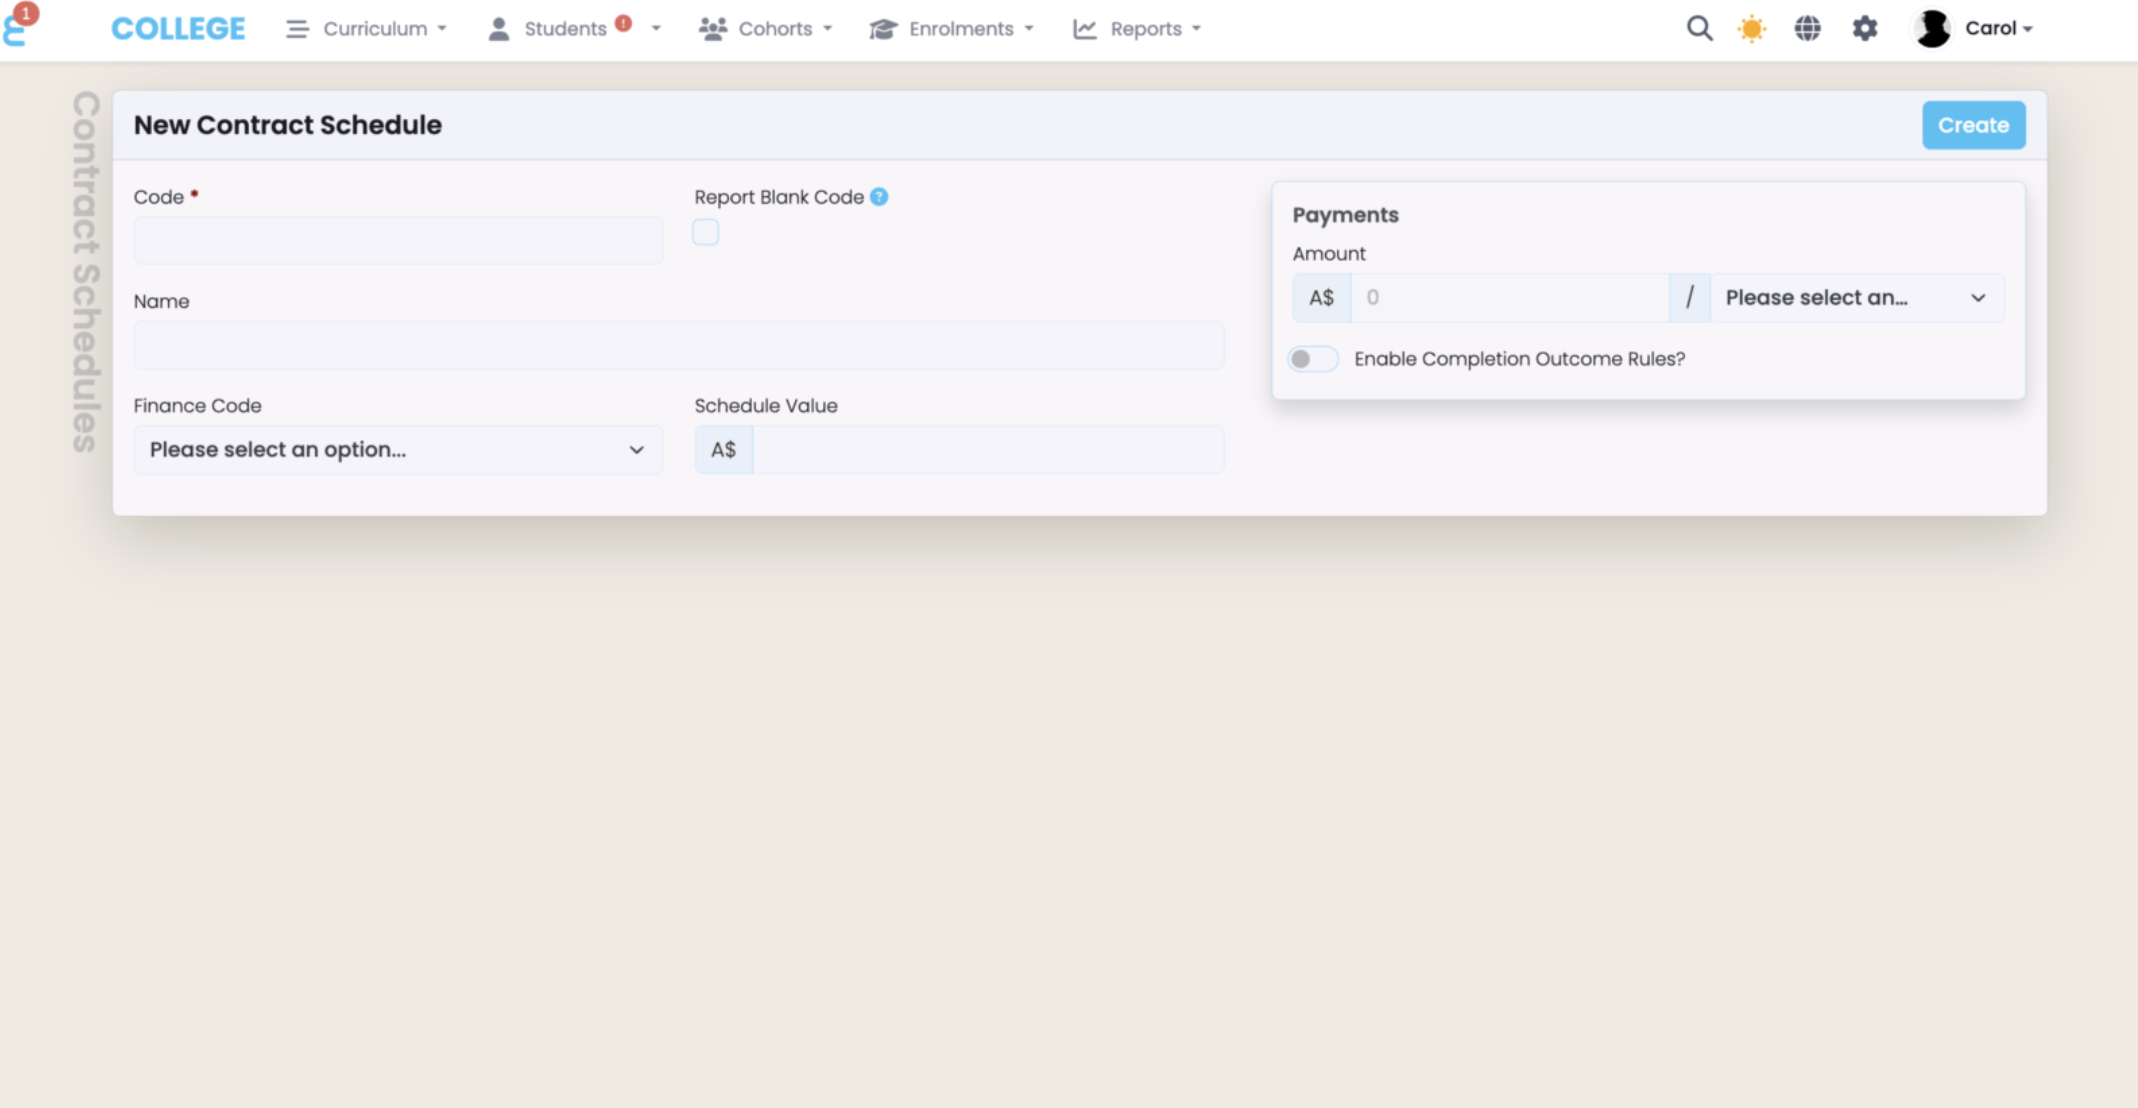Tick the Report Blank Code checkbox

click(706, 232)
